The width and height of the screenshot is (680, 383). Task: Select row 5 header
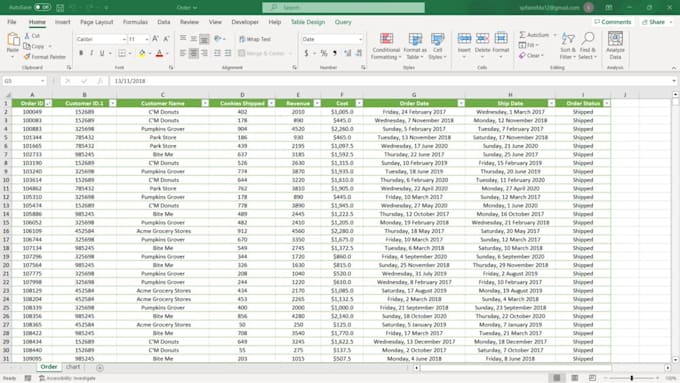(6, 137)
